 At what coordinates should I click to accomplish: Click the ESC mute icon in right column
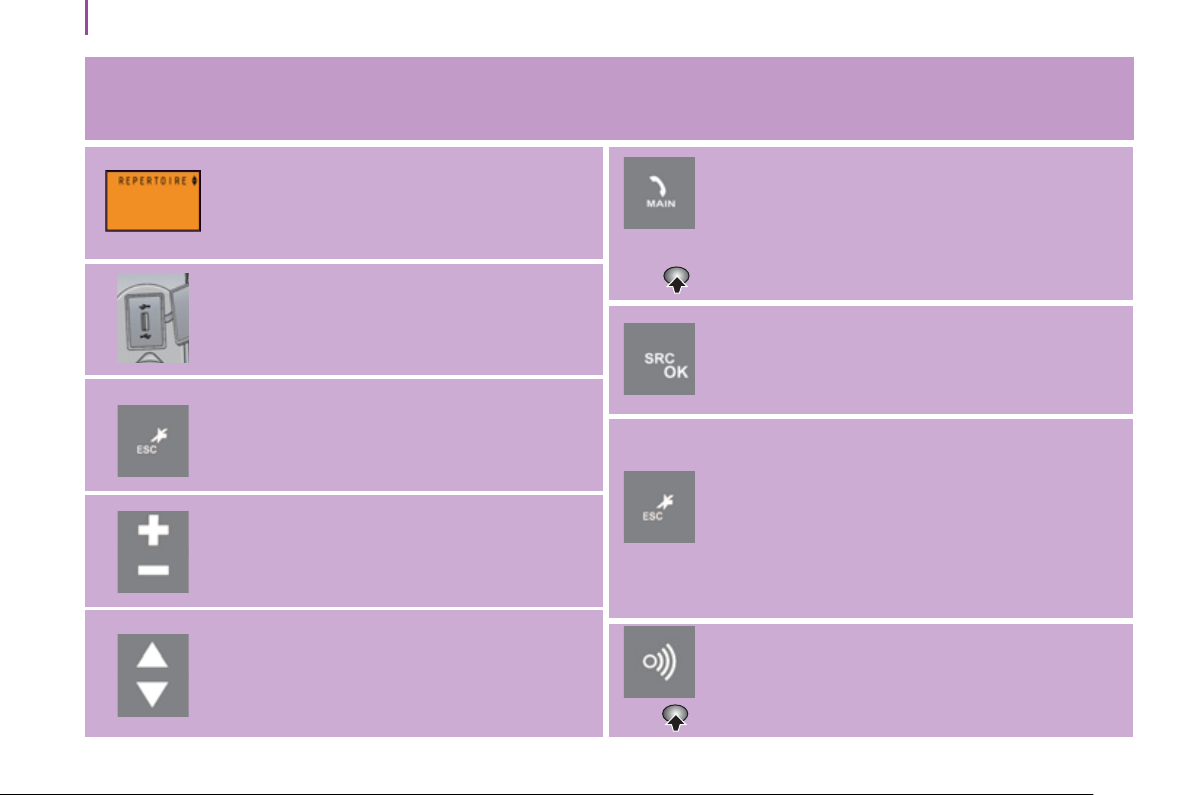(x=659, y=507)
